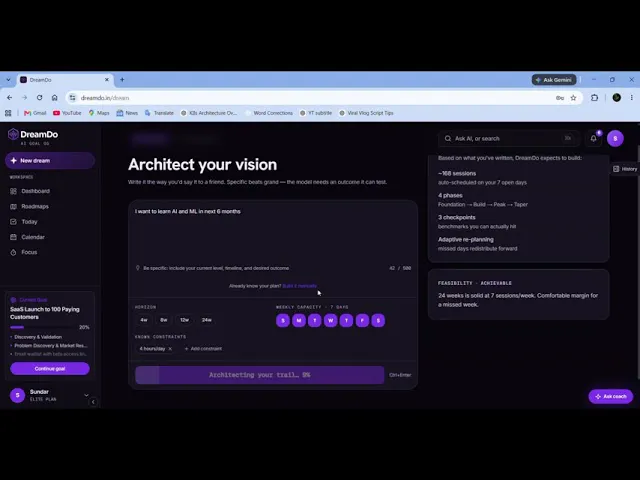
Task: Go to the Today view
Action: [x=24, y=222]
